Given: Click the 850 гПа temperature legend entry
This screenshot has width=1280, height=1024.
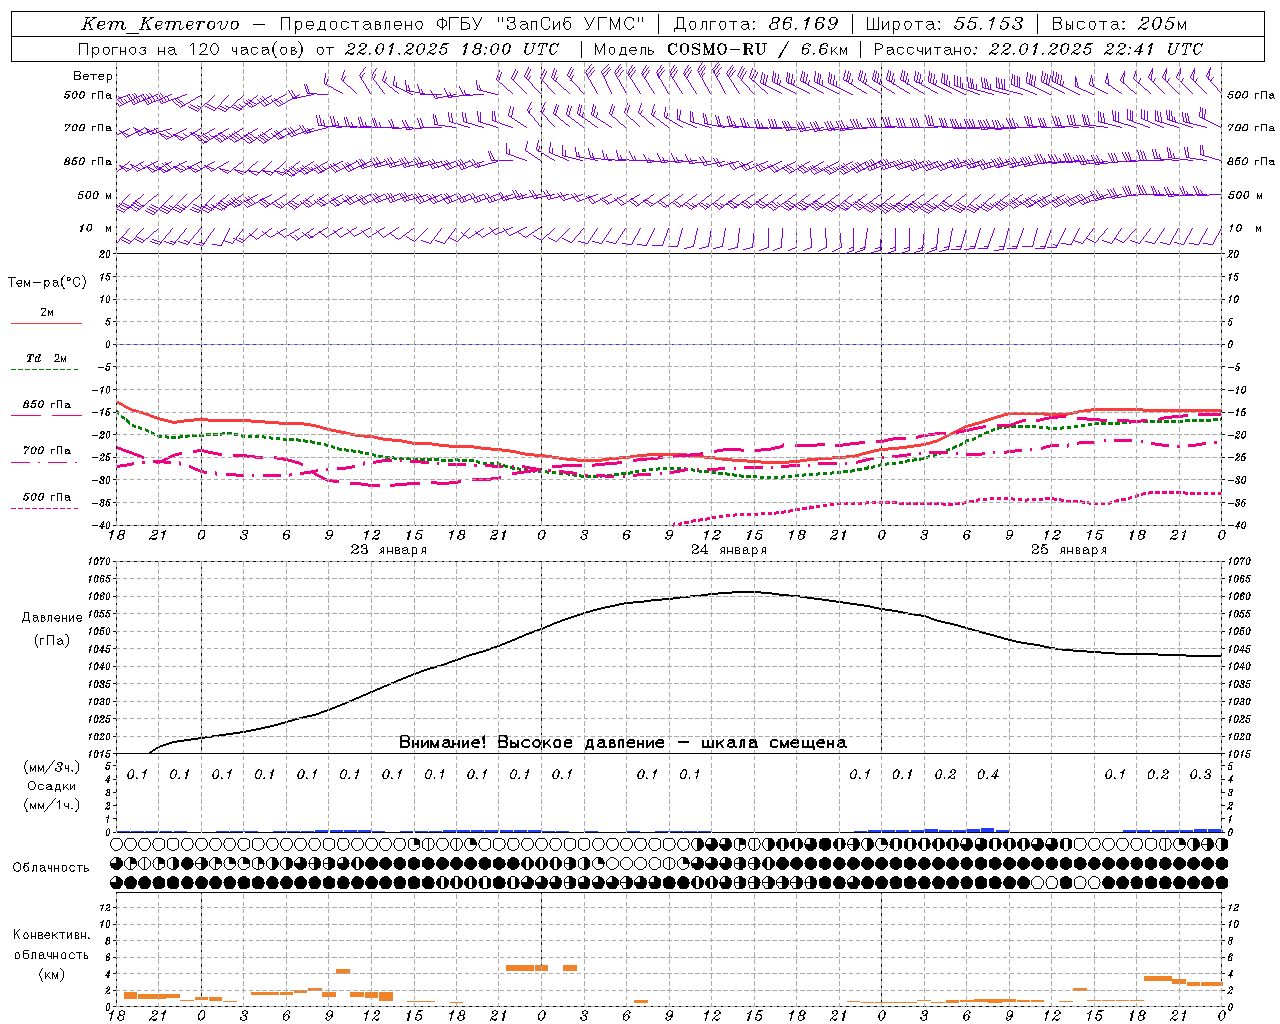Looking at the screenshot, I should tap(46, 409).
